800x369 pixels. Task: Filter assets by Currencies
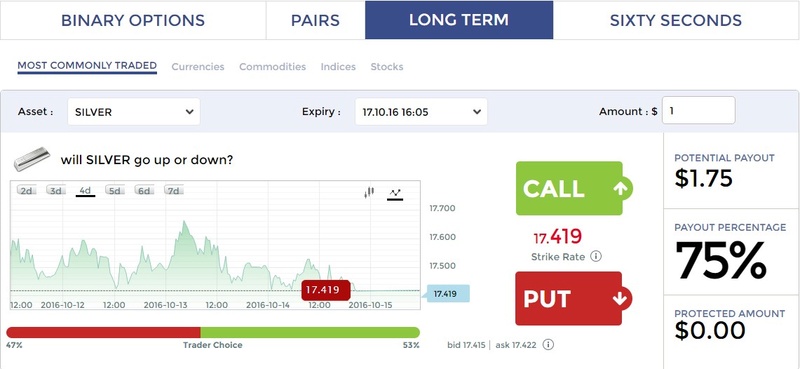pos(198,67)
